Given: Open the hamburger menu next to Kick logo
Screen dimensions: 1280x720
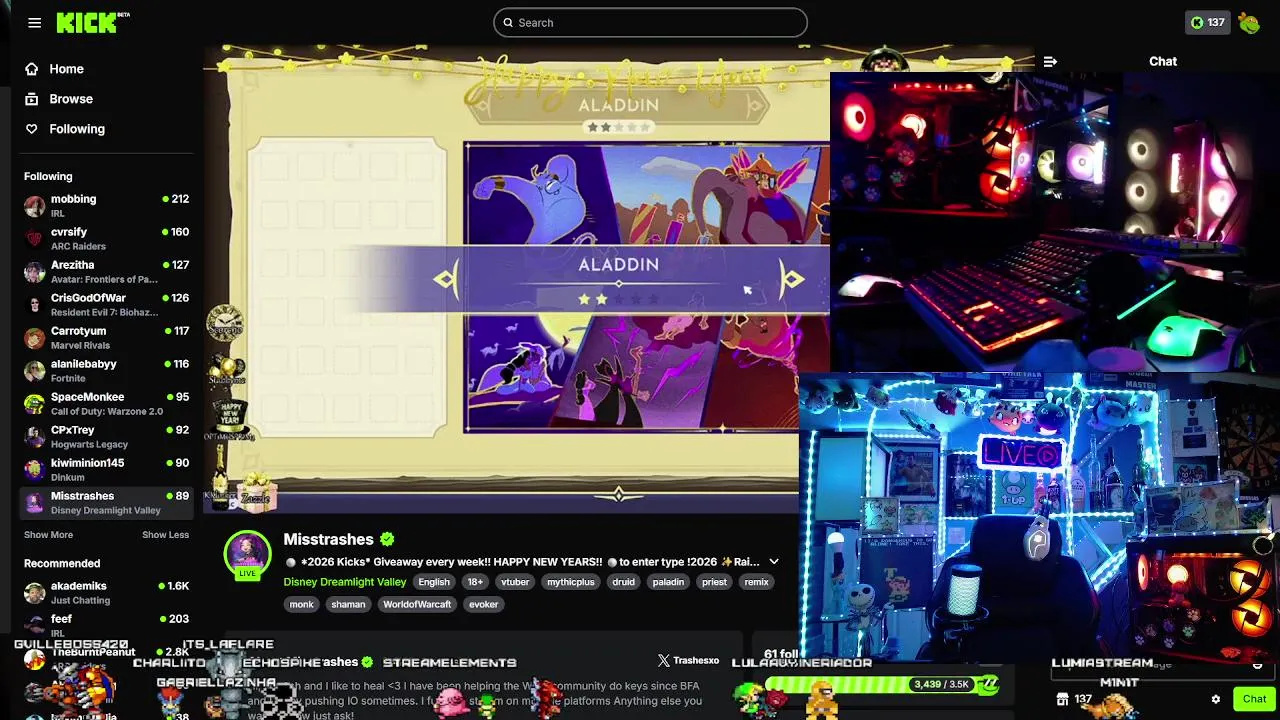Looking at the screenshot, I should [35, 22].
